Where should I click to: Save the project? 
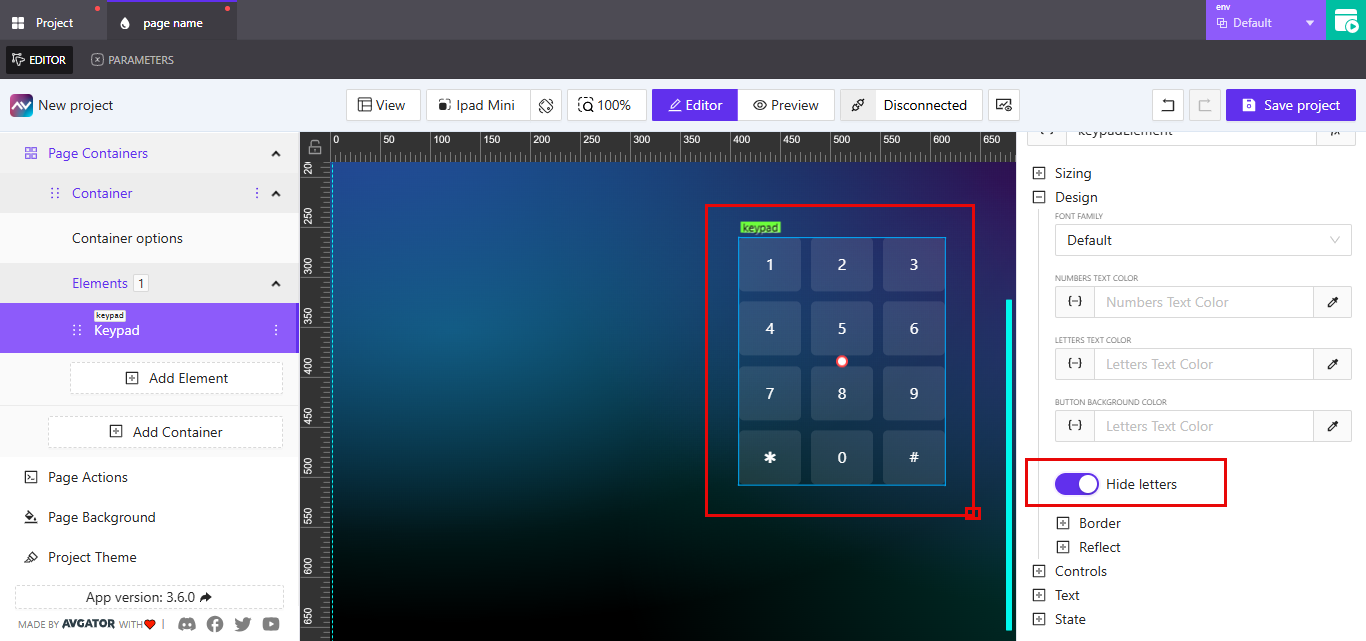[x=1290, y=104]
